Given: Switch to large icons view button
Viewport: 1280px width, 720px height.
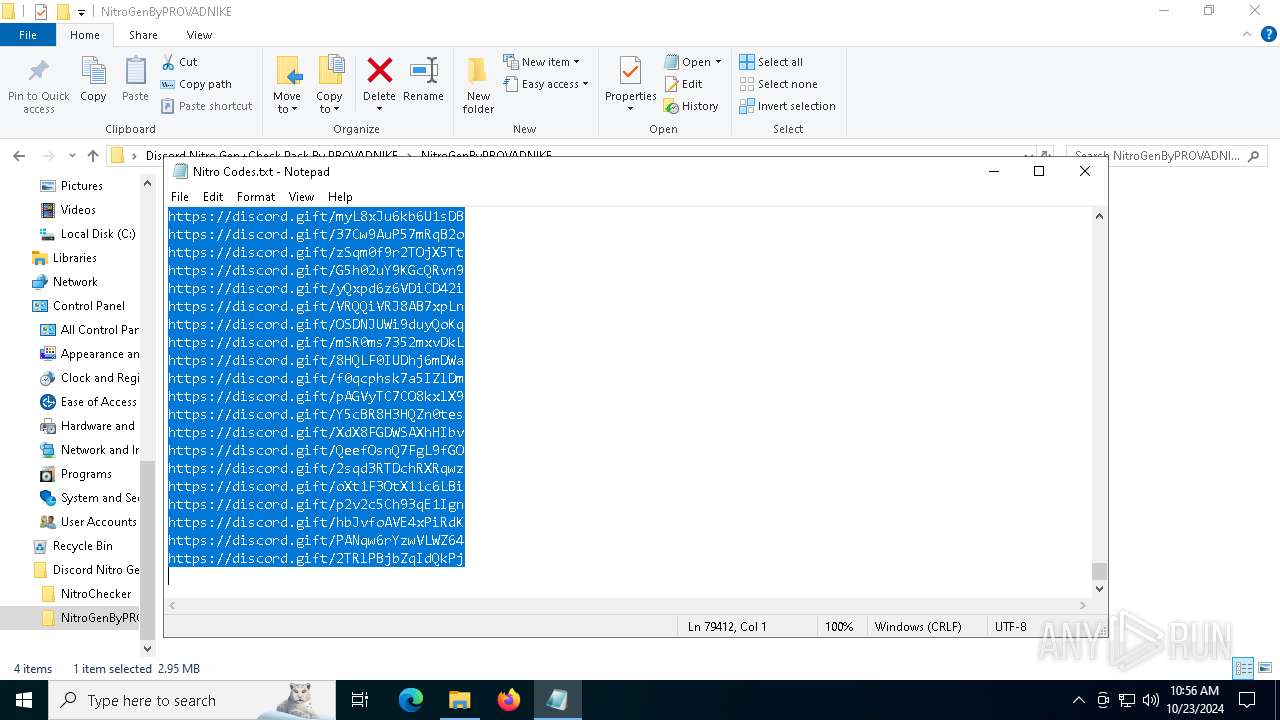Looking at the screenshot, I should [1265, 668].
